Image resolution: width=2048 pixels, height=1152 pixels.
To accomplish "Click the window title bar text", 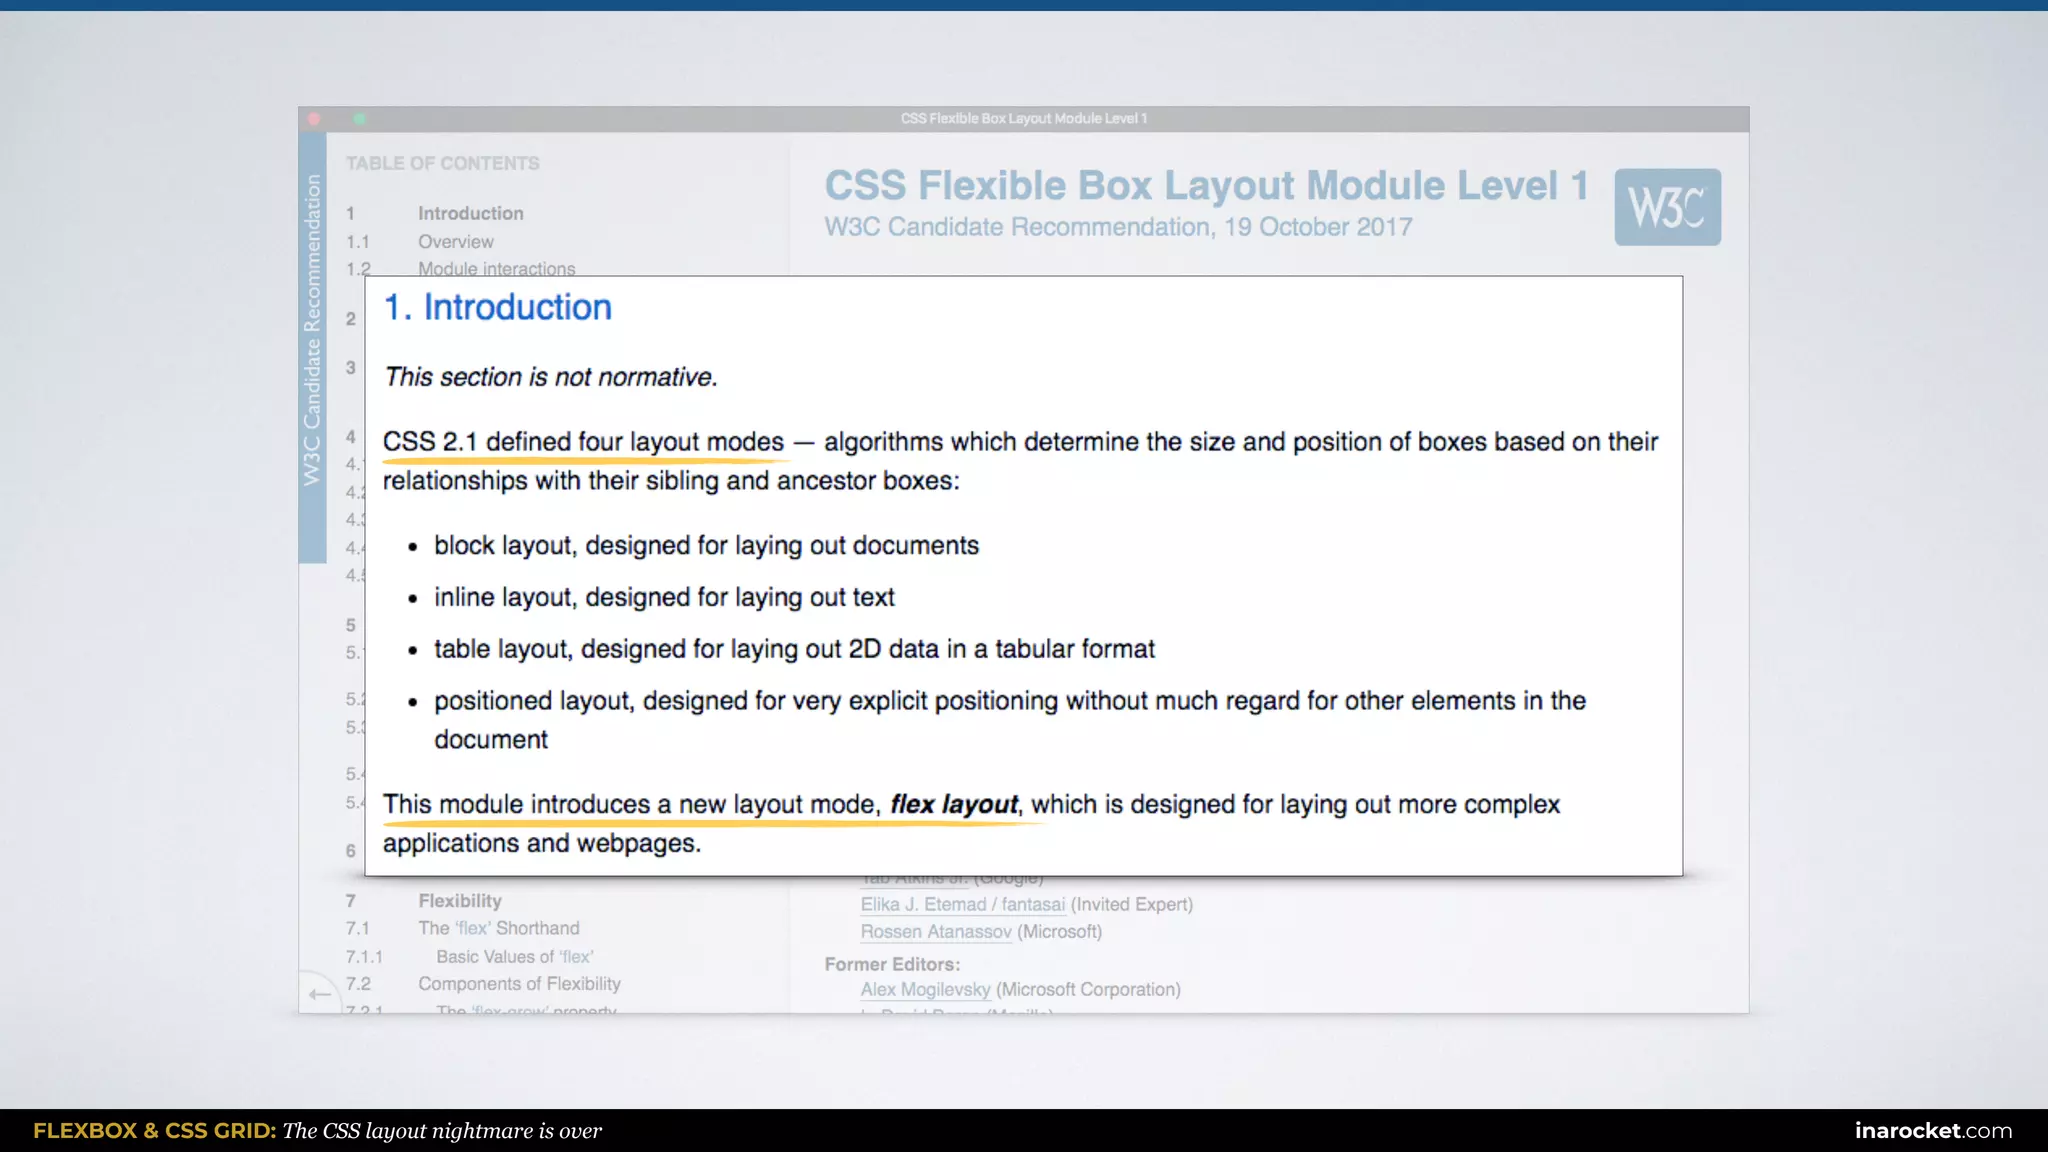I will point(1023,119).
